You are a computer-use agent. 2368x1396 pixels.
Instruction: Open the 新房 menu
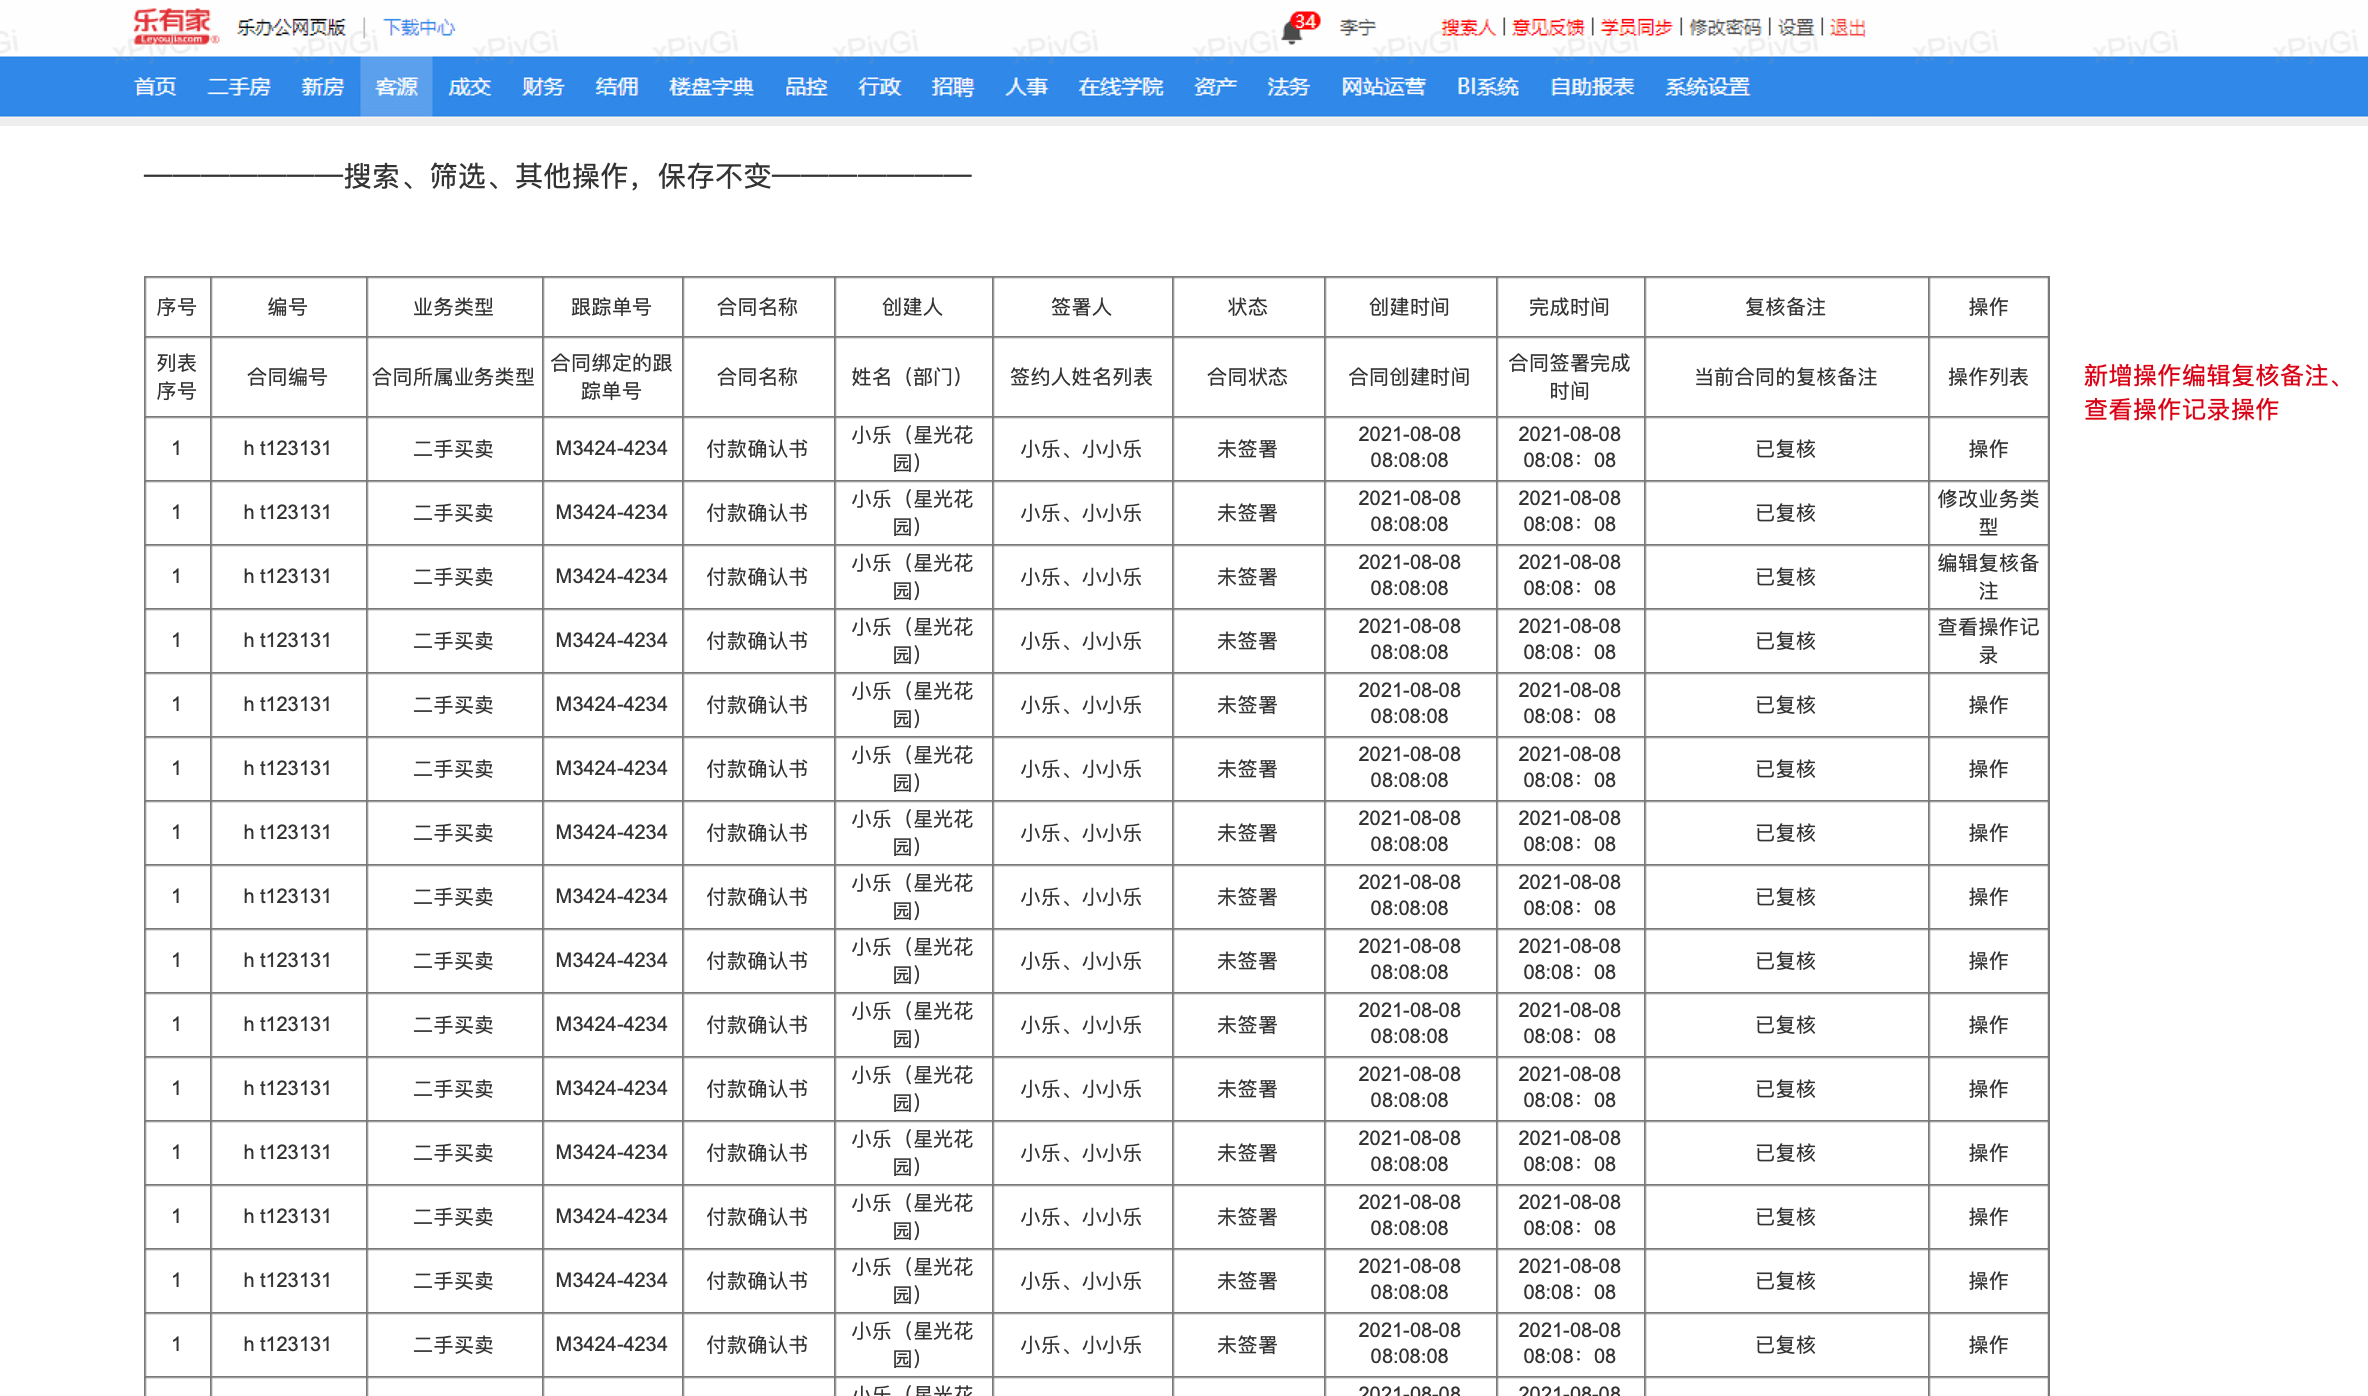pyautogui.click(x=322, y=87)
